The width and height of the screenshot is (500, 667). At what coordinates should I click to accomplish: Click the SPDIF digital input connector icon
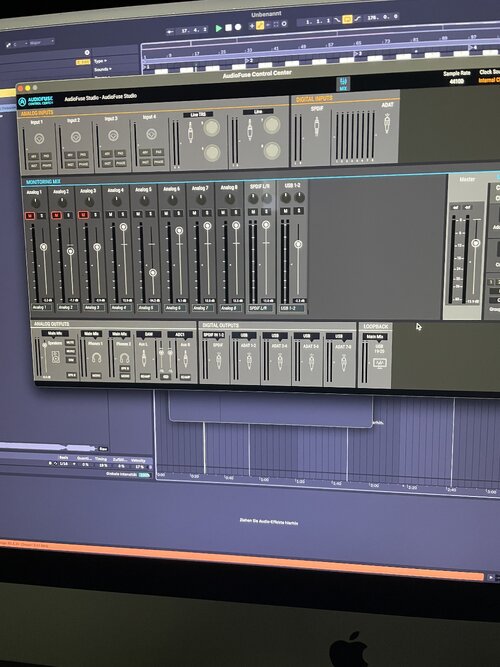tap(316, 126)
